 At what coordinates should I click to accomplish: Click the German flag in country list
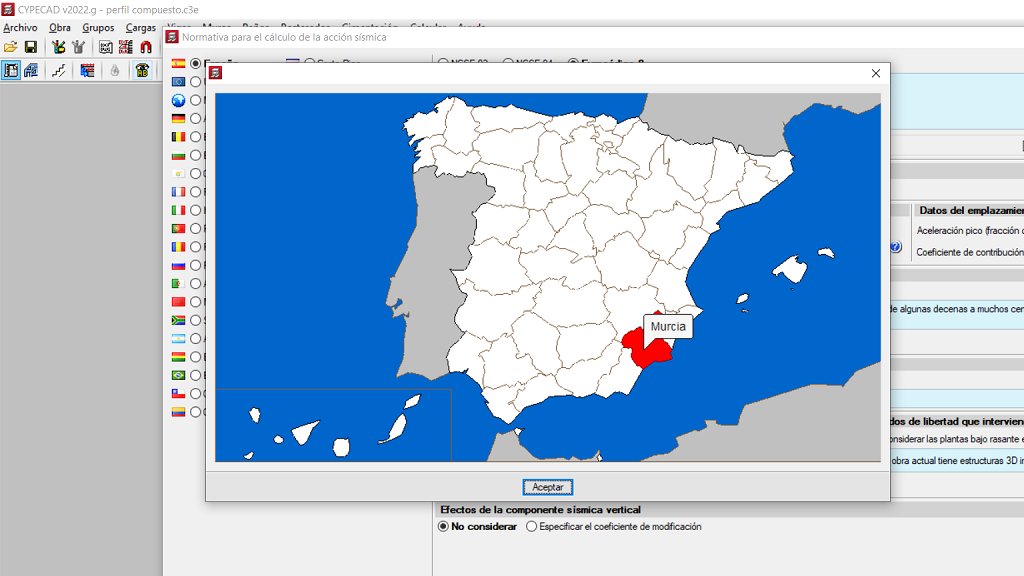(179, 118)
